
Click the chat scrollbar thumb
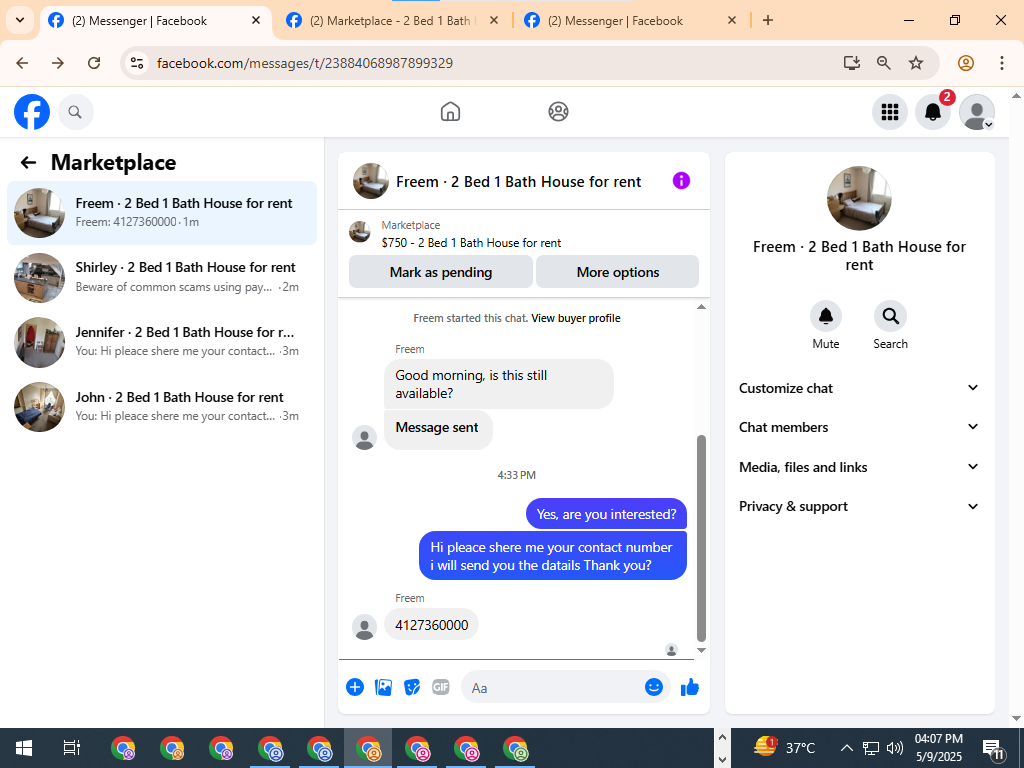click(x=701, y=539)
